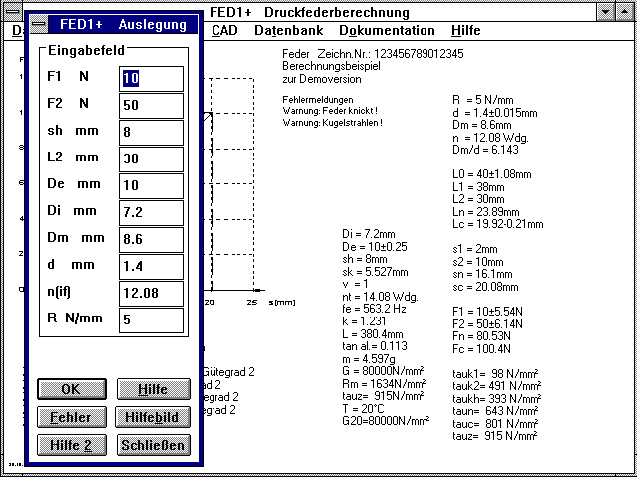Screen dimensions: 637x478
Task: Click the 'Feder Zeichn.Nr.: 123456789012345' line
Action: (x=373, y=54)
